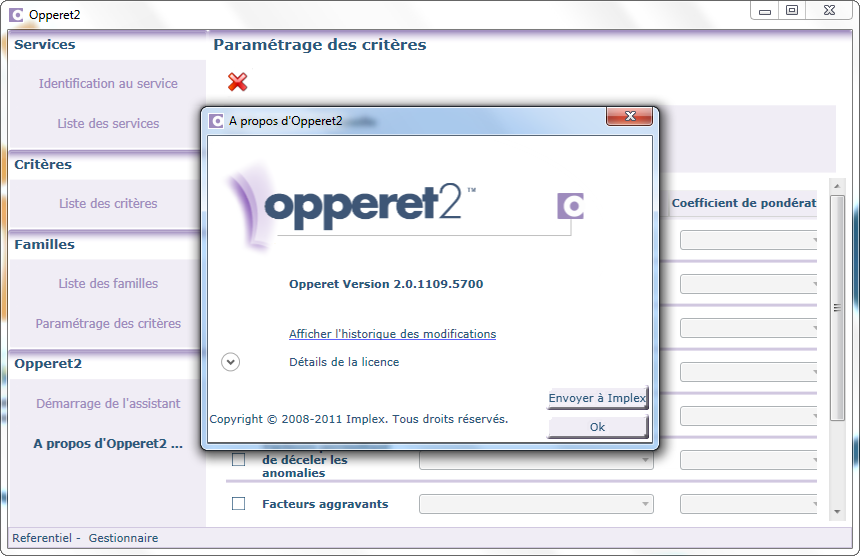
Task: Close the Opperet2 main window
Action: [829, 10]
